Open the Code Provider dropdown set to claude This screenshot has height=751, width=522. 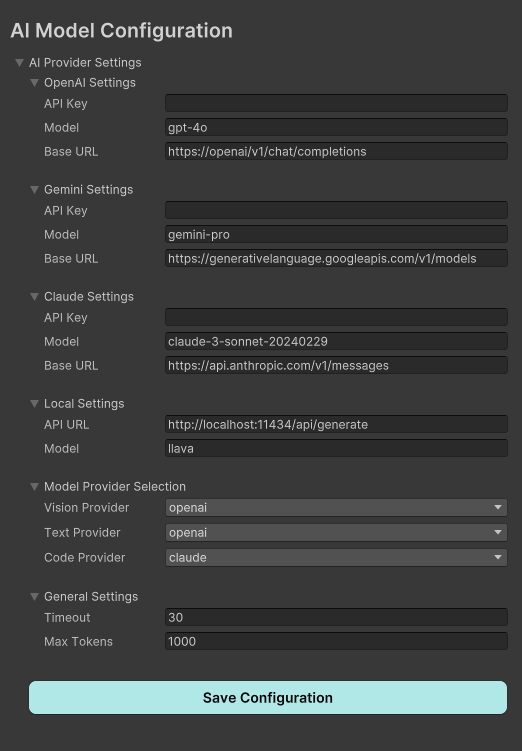336,558
